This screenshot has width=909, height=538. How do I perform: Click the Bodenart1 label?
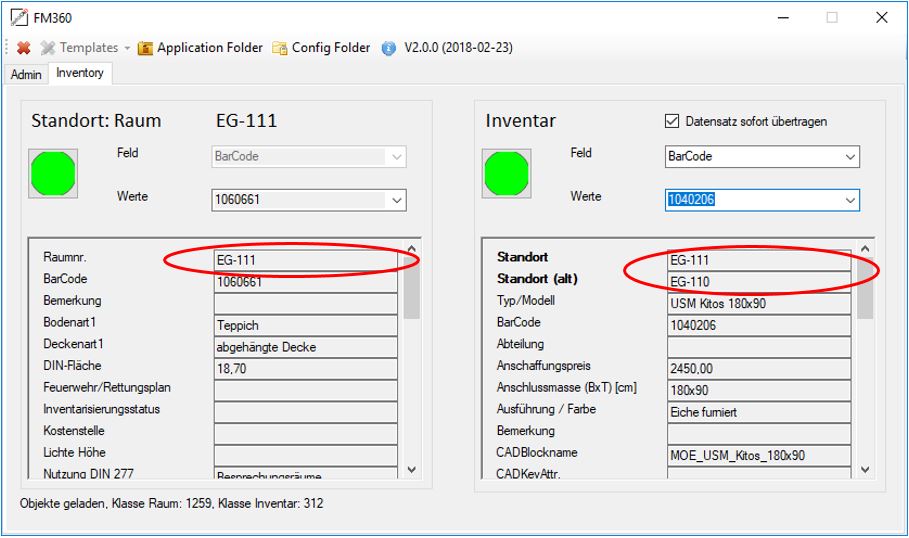tap(70, 322)
